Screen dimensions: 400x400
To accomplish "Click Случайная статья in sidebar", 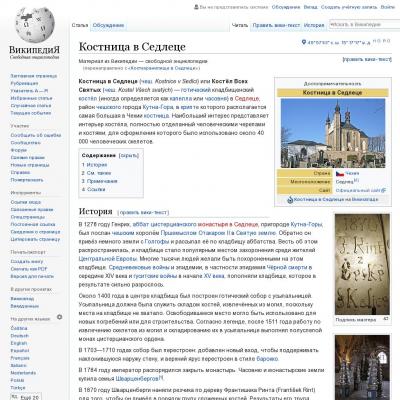I will 31,105.
